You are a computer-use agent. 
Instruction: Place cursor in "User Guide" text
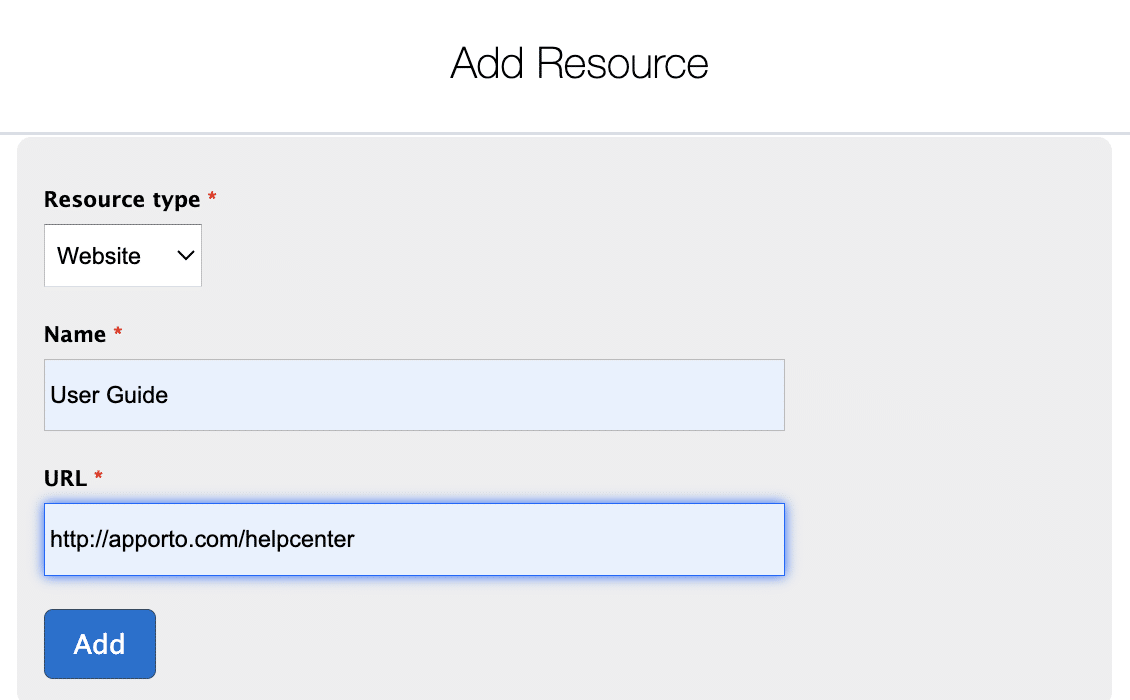[x=109, y=395]
